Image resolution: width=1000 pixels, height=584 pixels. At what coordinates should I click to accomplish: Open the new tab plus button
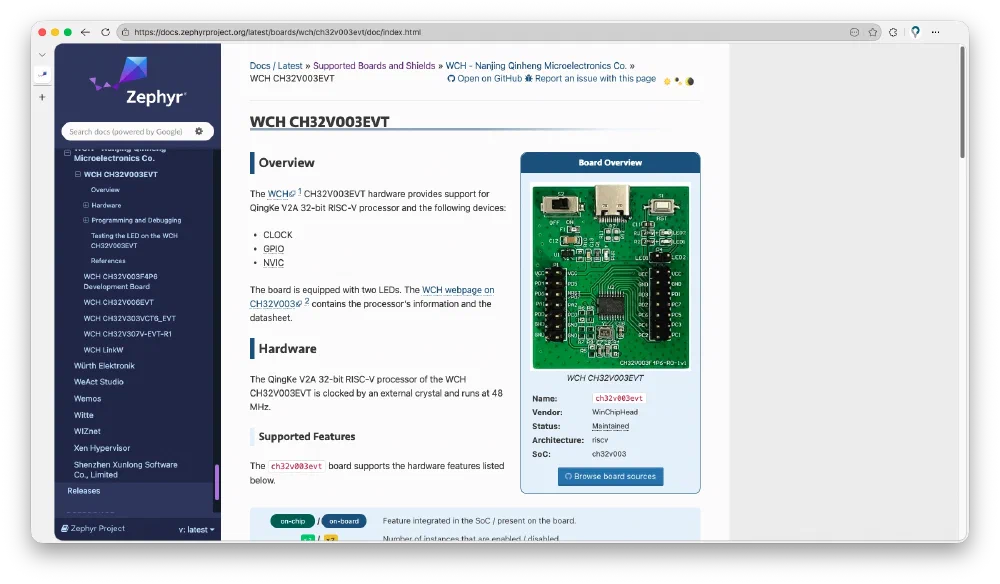pyautogui.click(x=42, y=97)
